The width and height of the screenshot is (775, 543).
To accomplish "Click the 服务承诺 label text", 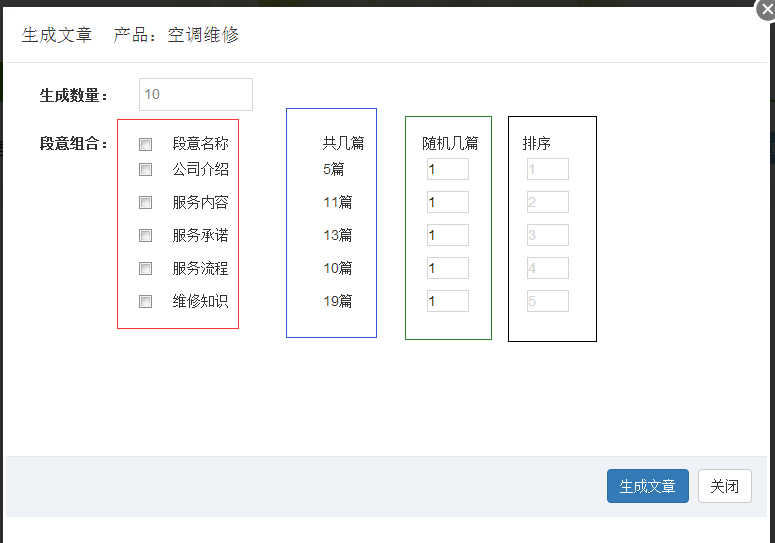I will (200, 235).
